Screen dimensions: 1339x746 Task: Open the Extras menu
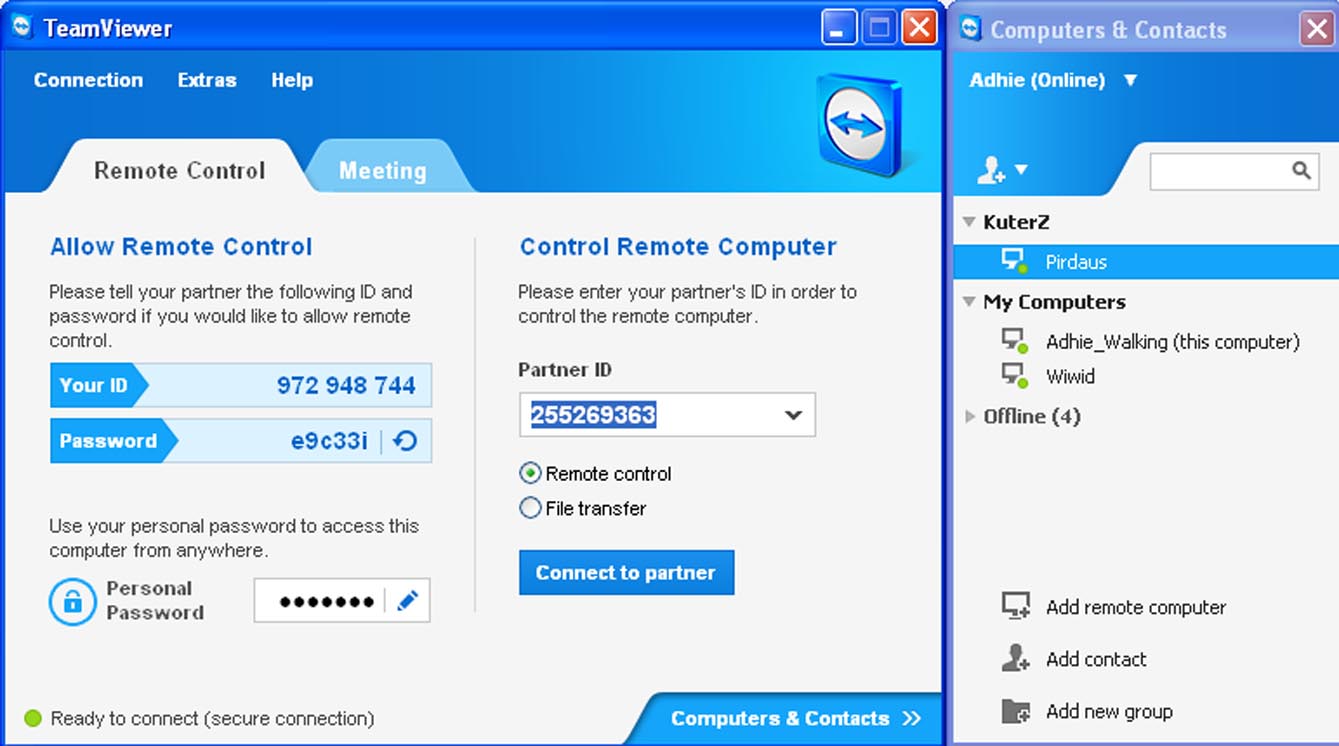click(207, 80)
